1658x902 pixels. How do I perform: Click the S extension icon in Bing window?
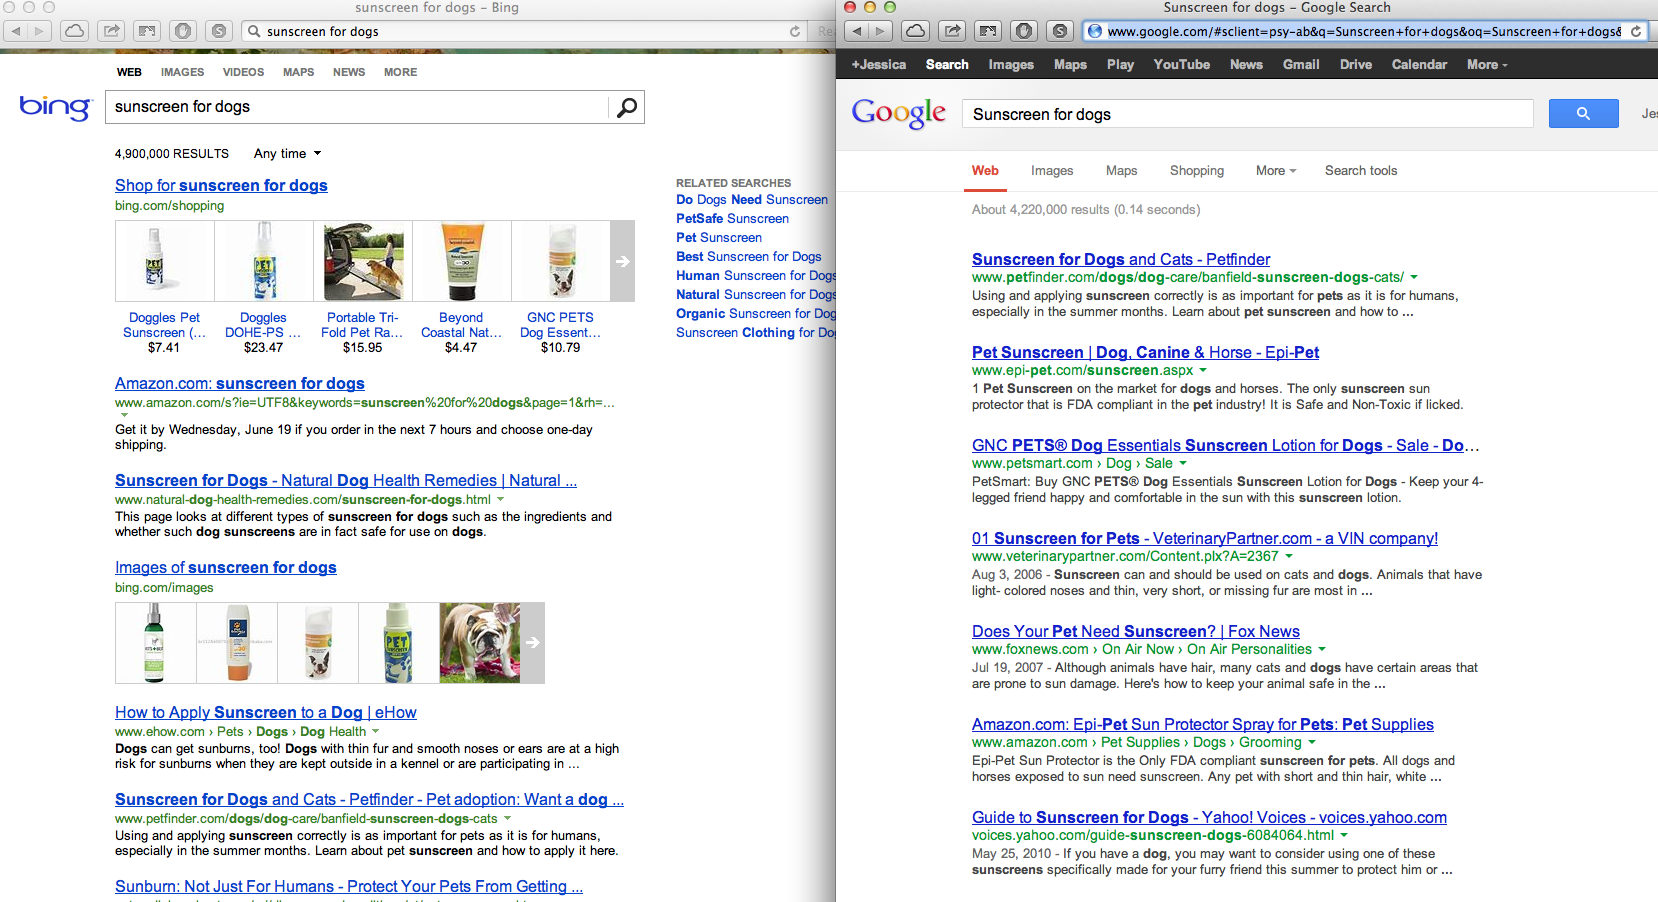click(x=219, y=31)
